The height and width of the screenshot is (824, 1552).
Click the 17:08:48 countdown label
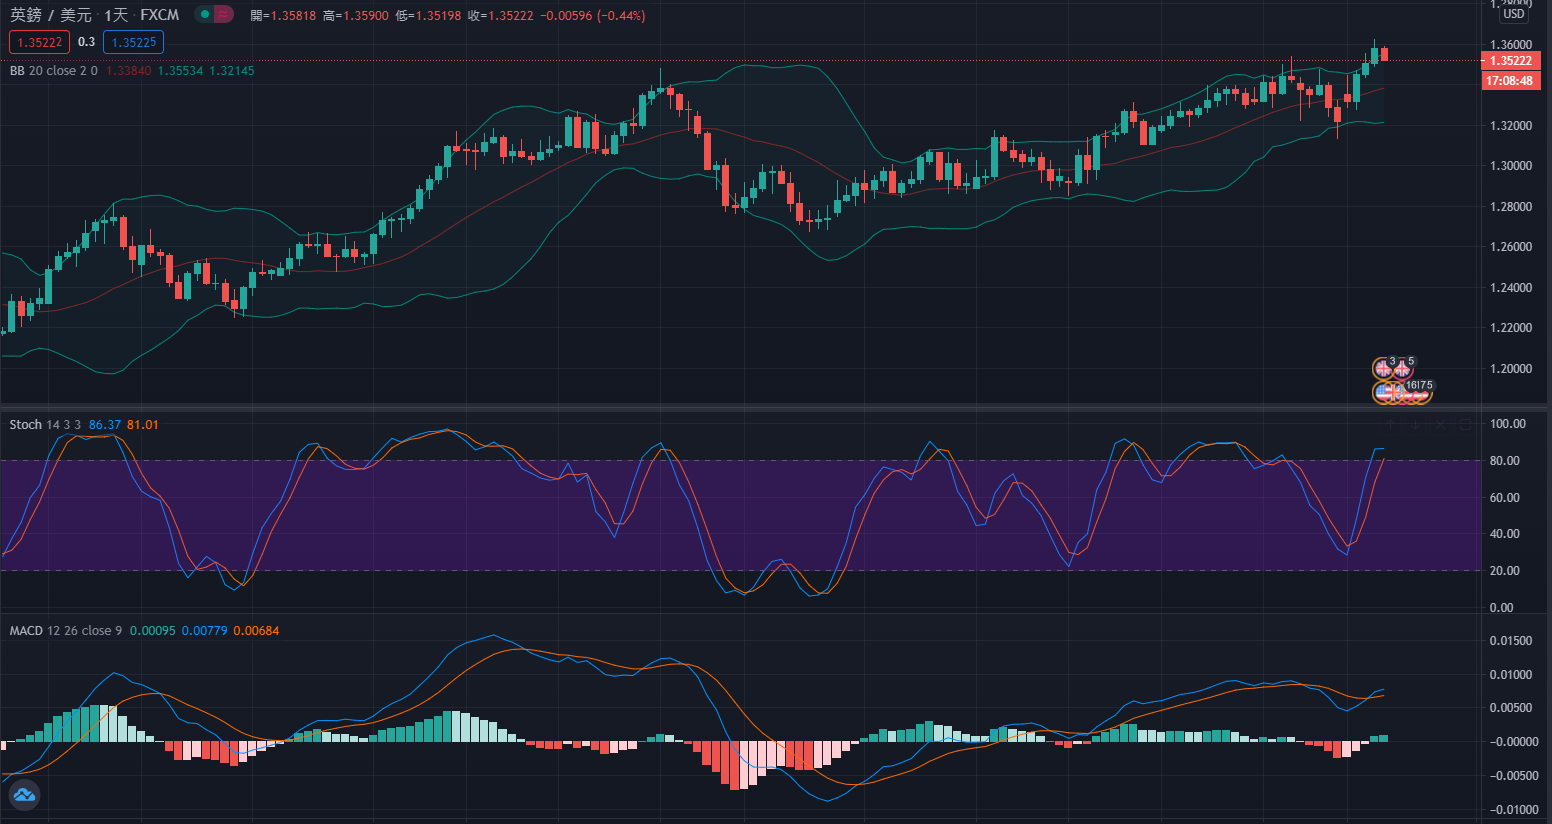click(x=1510, y=81)
